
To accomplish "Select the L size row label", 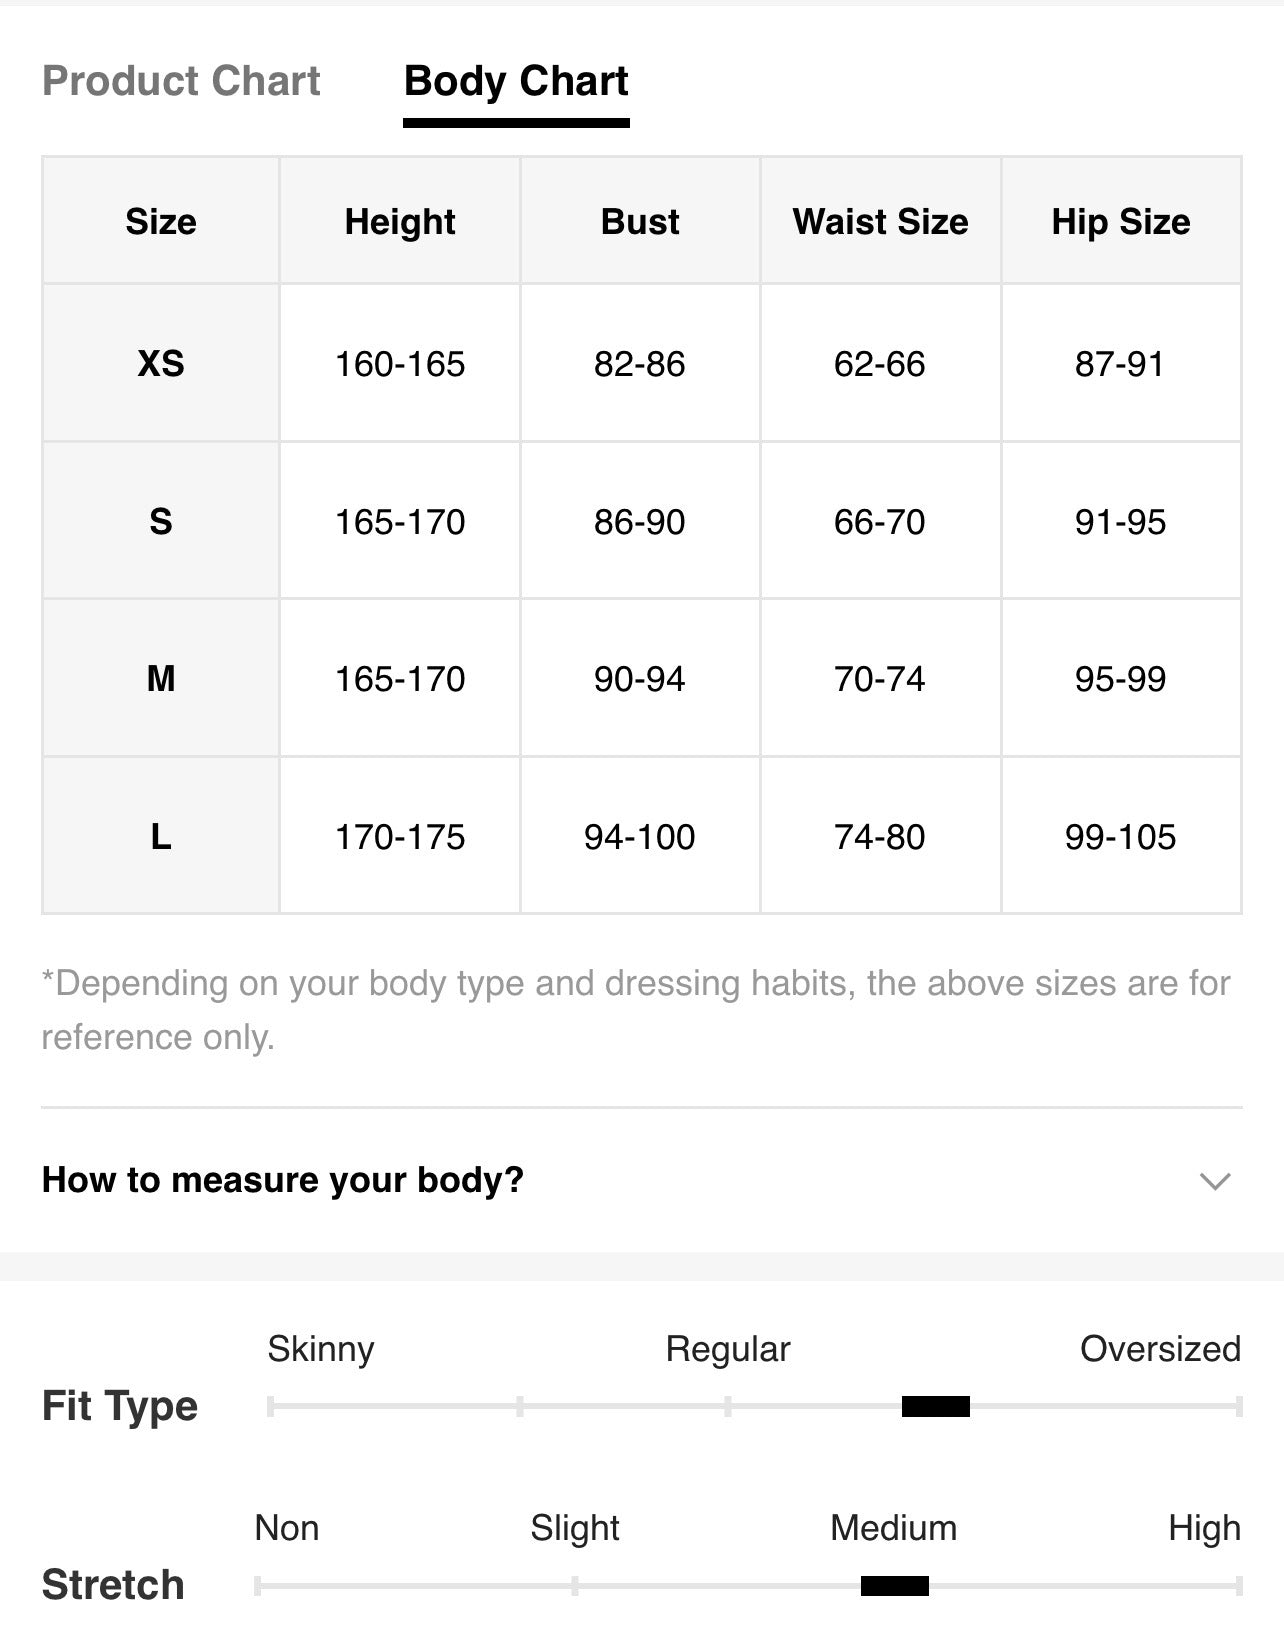I will (161, 836).
